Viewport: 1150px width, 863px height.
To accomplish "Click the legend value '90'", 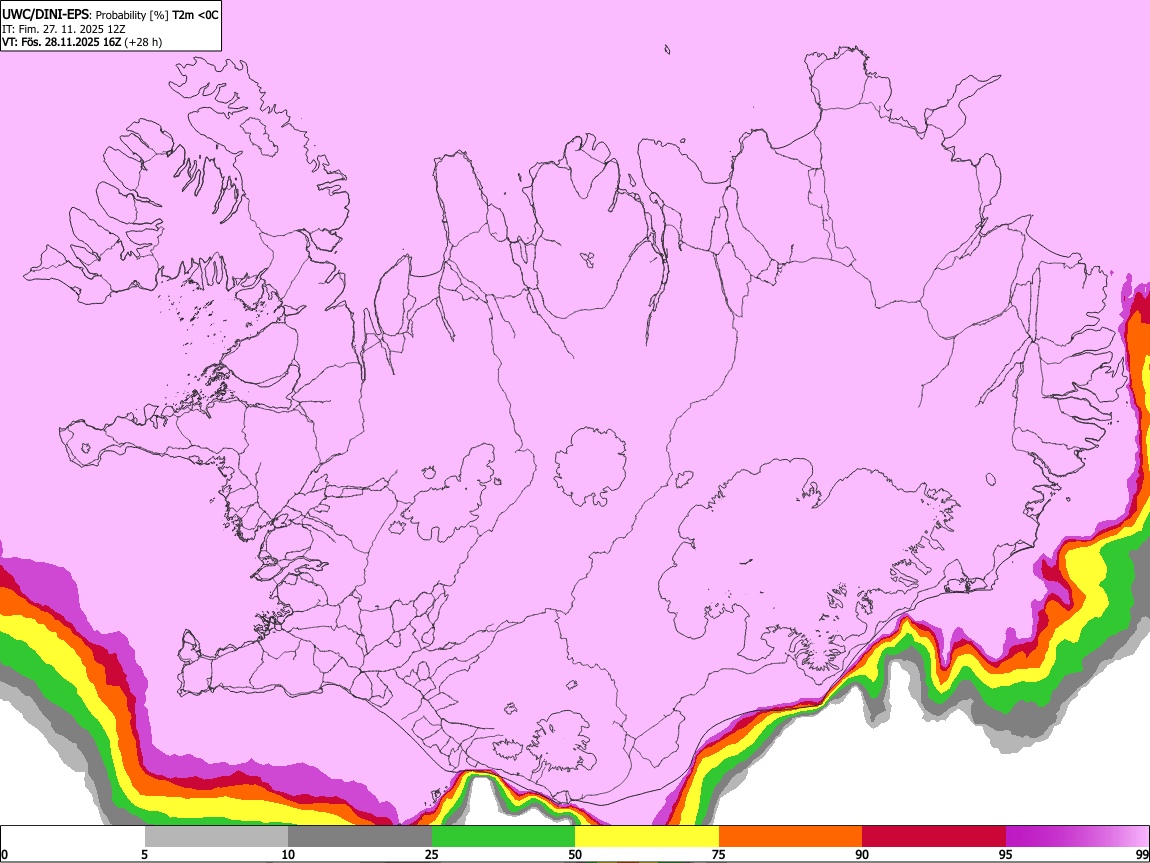I will [862, 854].
